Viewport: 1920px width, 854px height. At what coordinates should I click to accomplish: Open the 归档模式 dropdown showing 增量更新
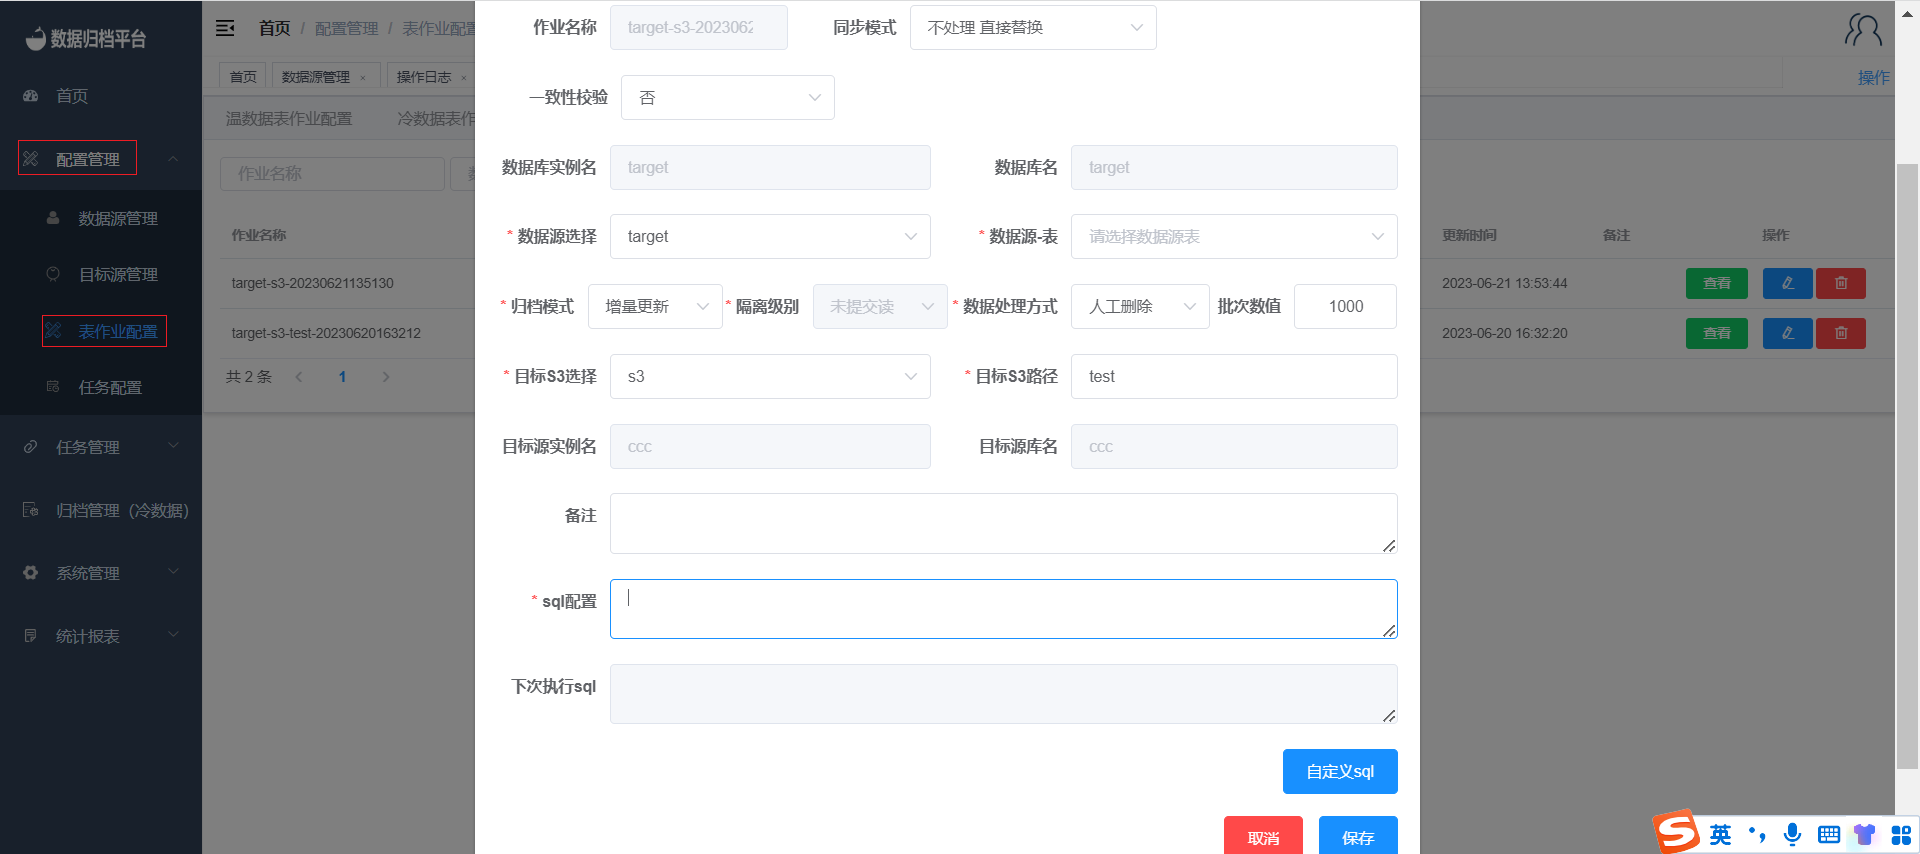pyautogui.click(x=655, y=307)
